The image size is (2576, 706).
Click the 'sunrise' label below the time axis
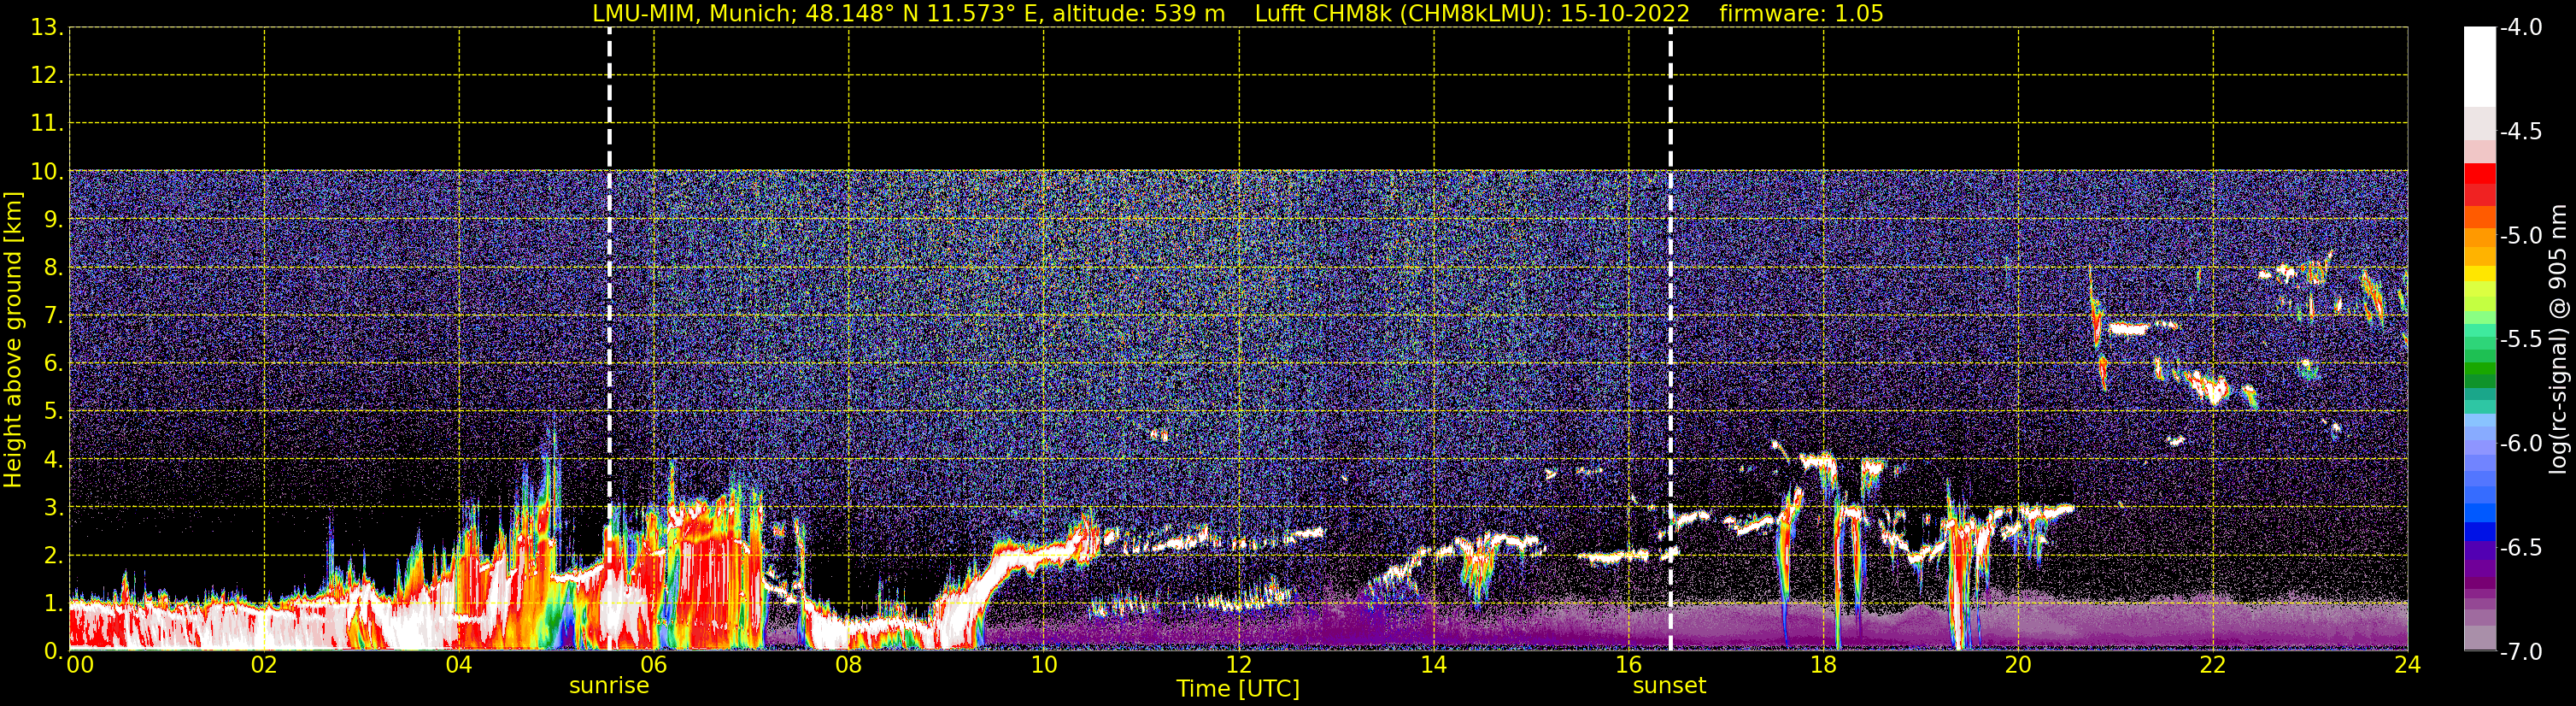pos(609,686)
